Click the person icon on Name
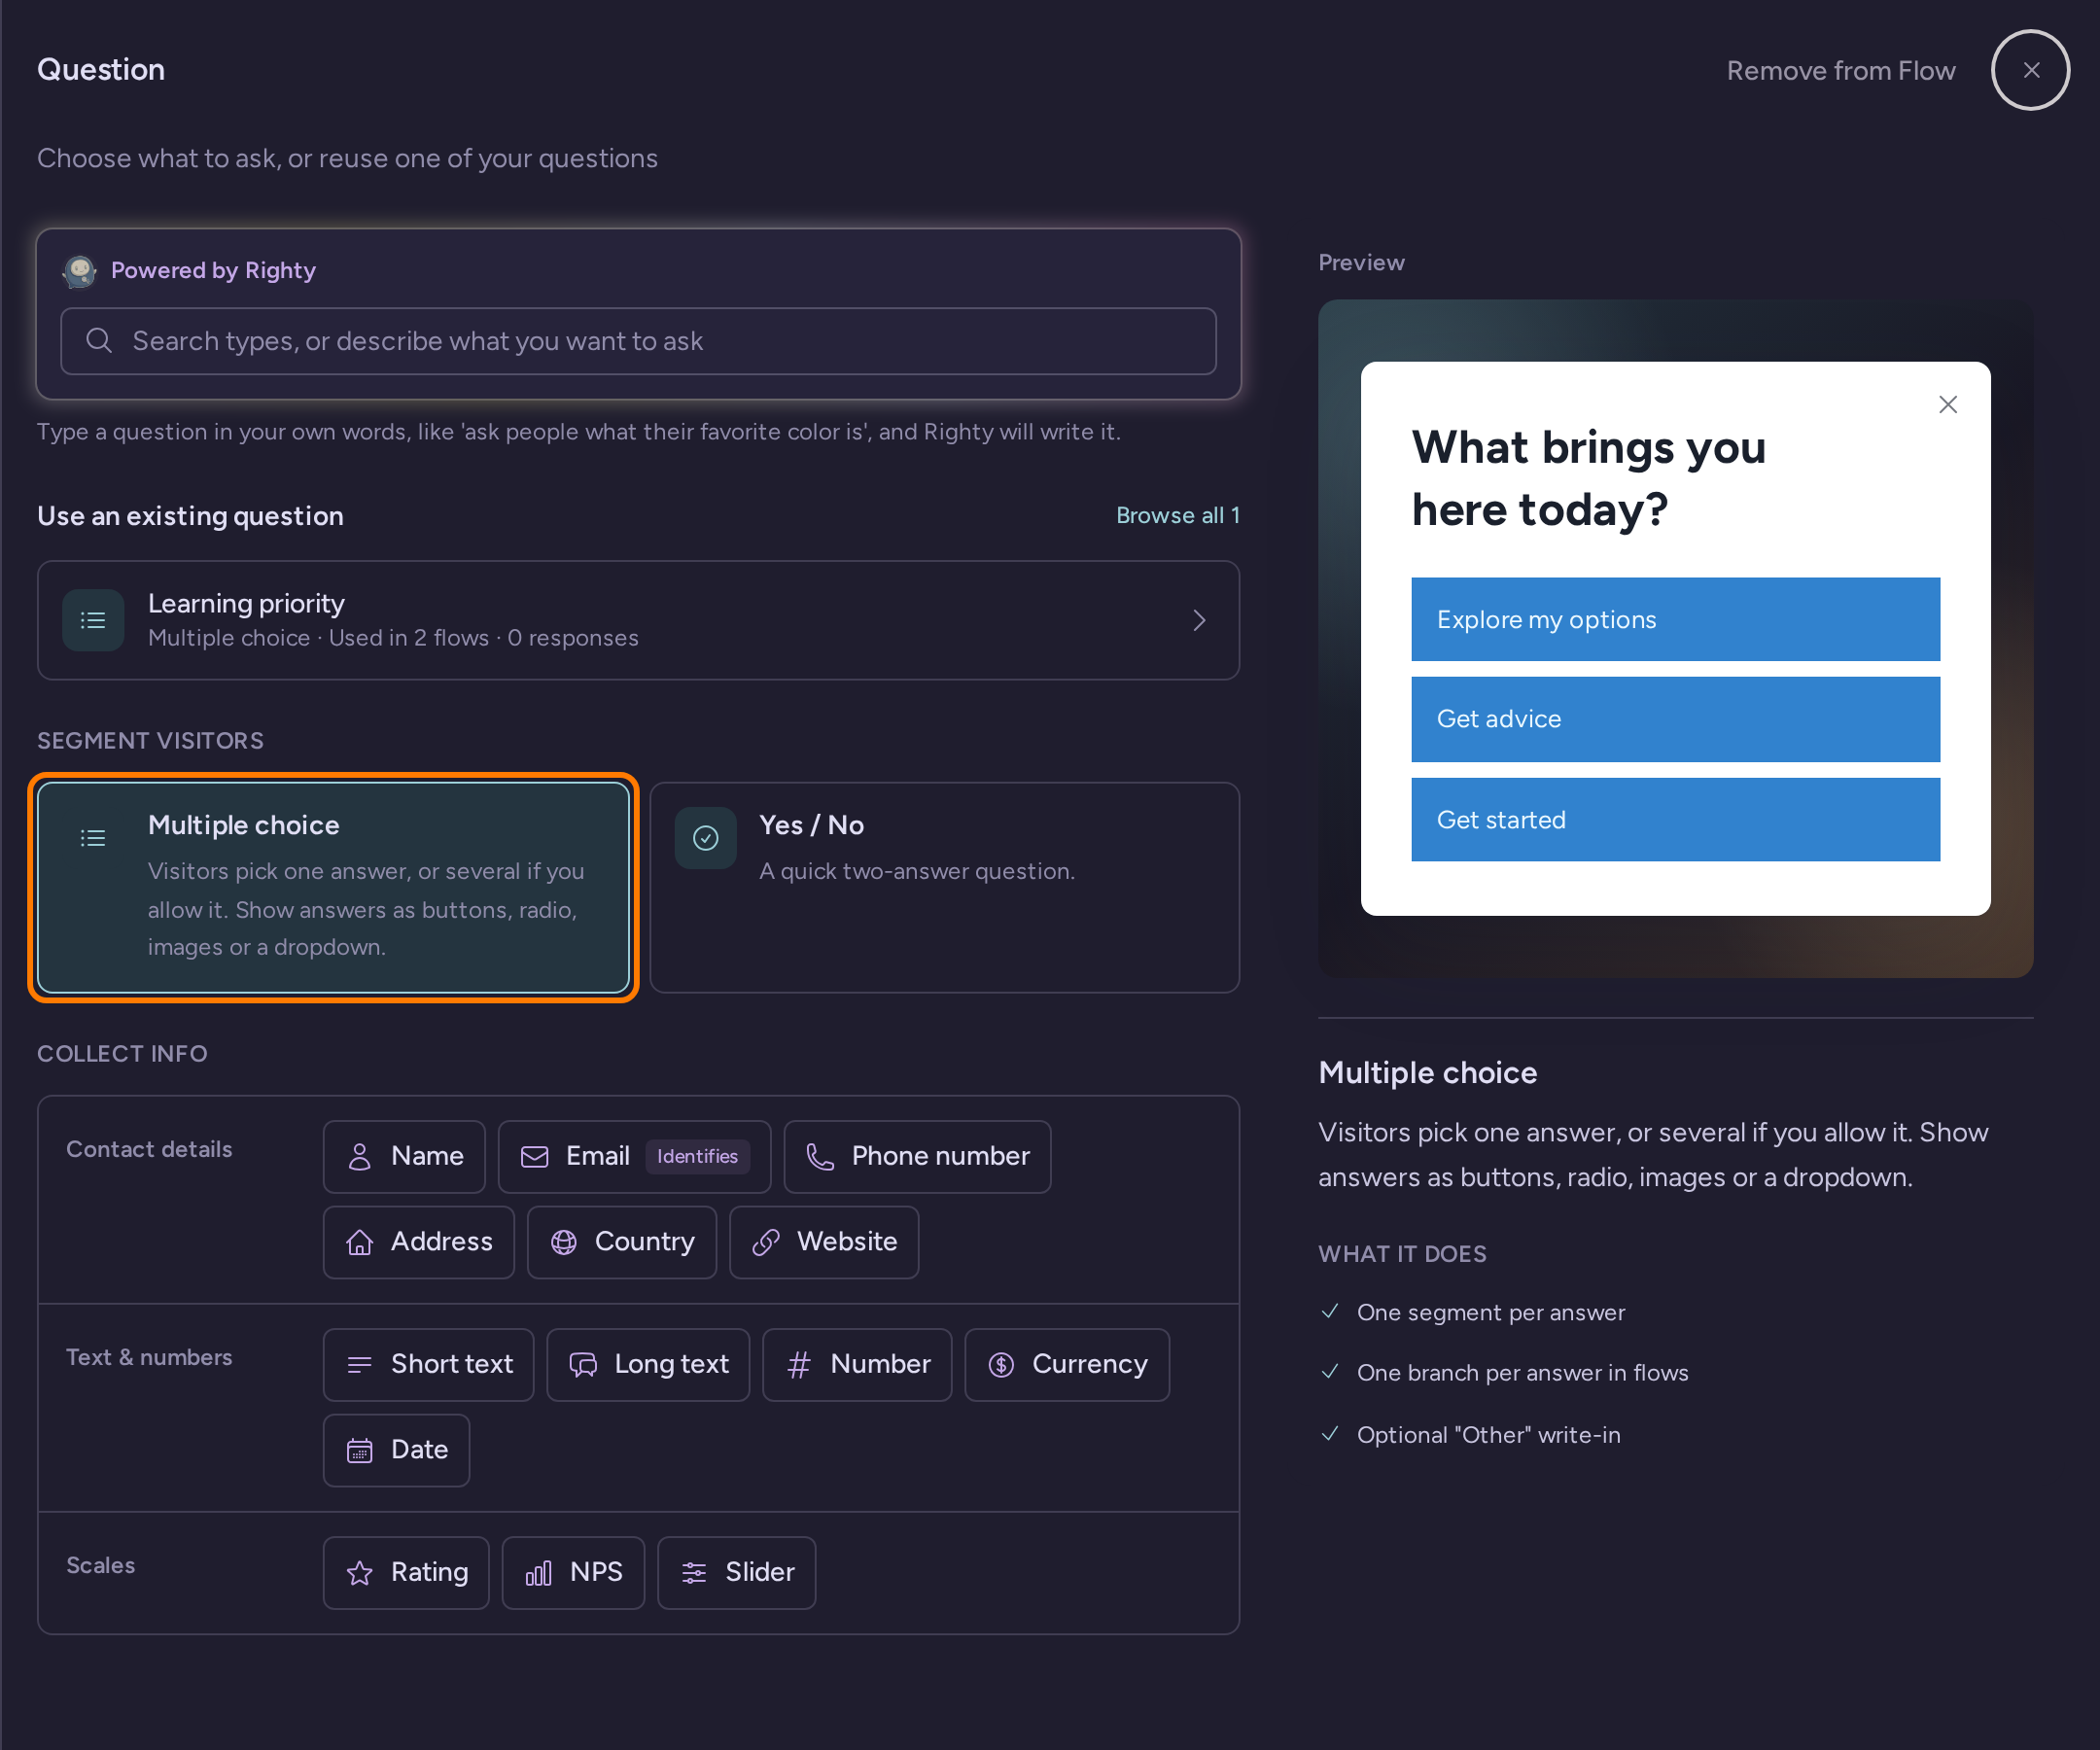 click(x=360, y=1157)
